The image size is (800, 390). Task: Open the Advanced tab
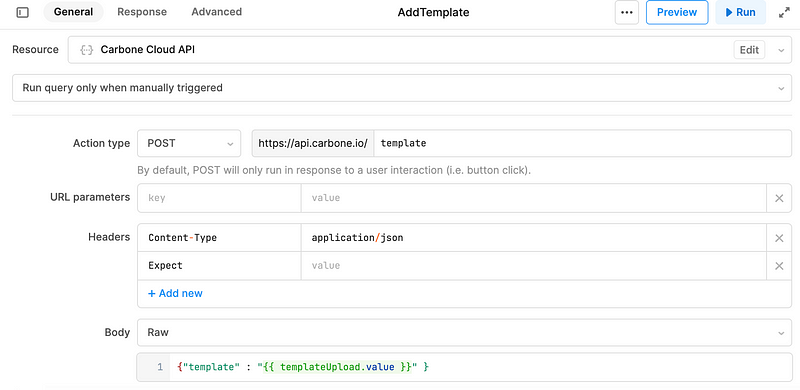tap(216, 12)
